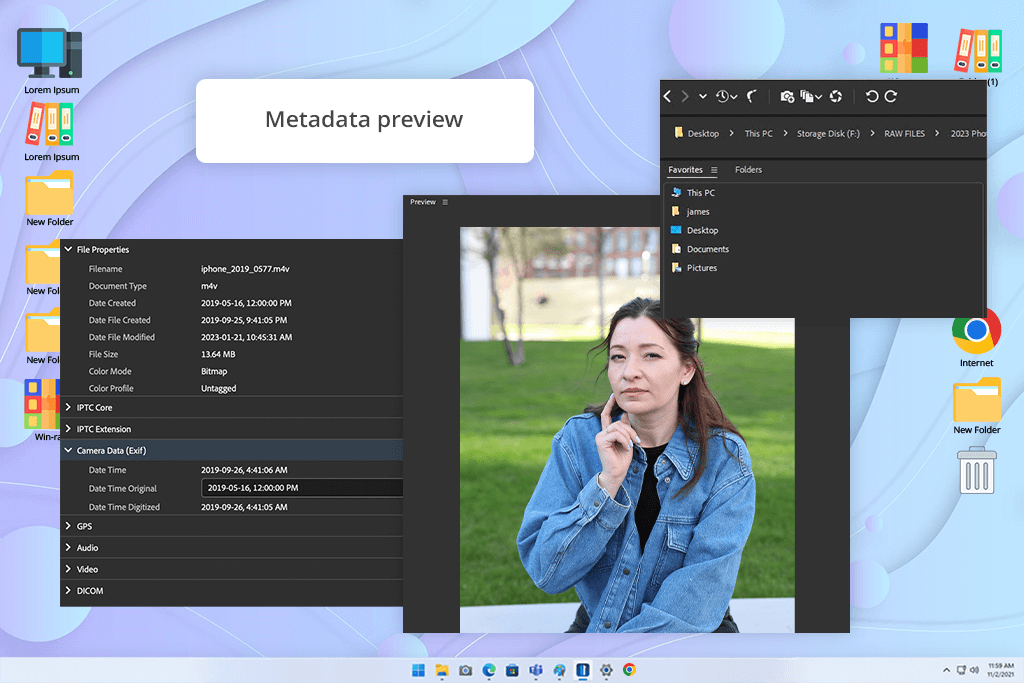
Task: Click the network icon in the system tray
Action: [961, 670]
